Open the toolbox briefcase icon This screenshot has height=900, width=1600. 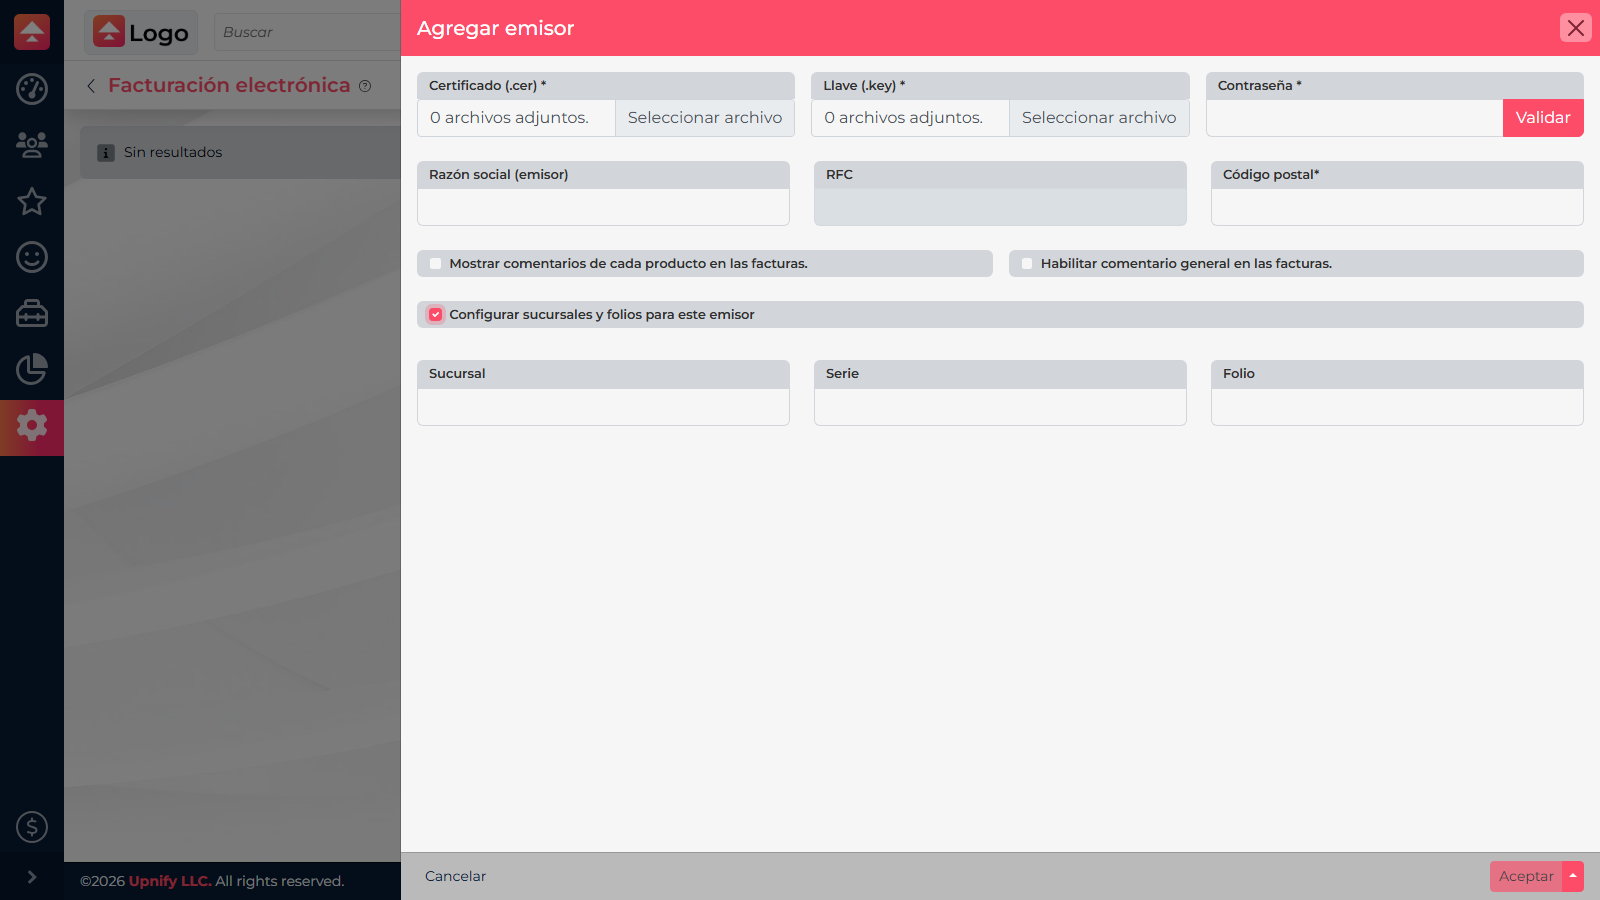tap(32, 313)
